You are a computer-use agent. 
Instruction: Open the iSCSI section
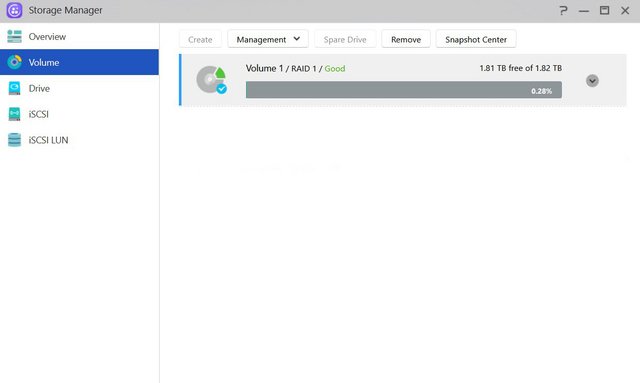[38, 114]
